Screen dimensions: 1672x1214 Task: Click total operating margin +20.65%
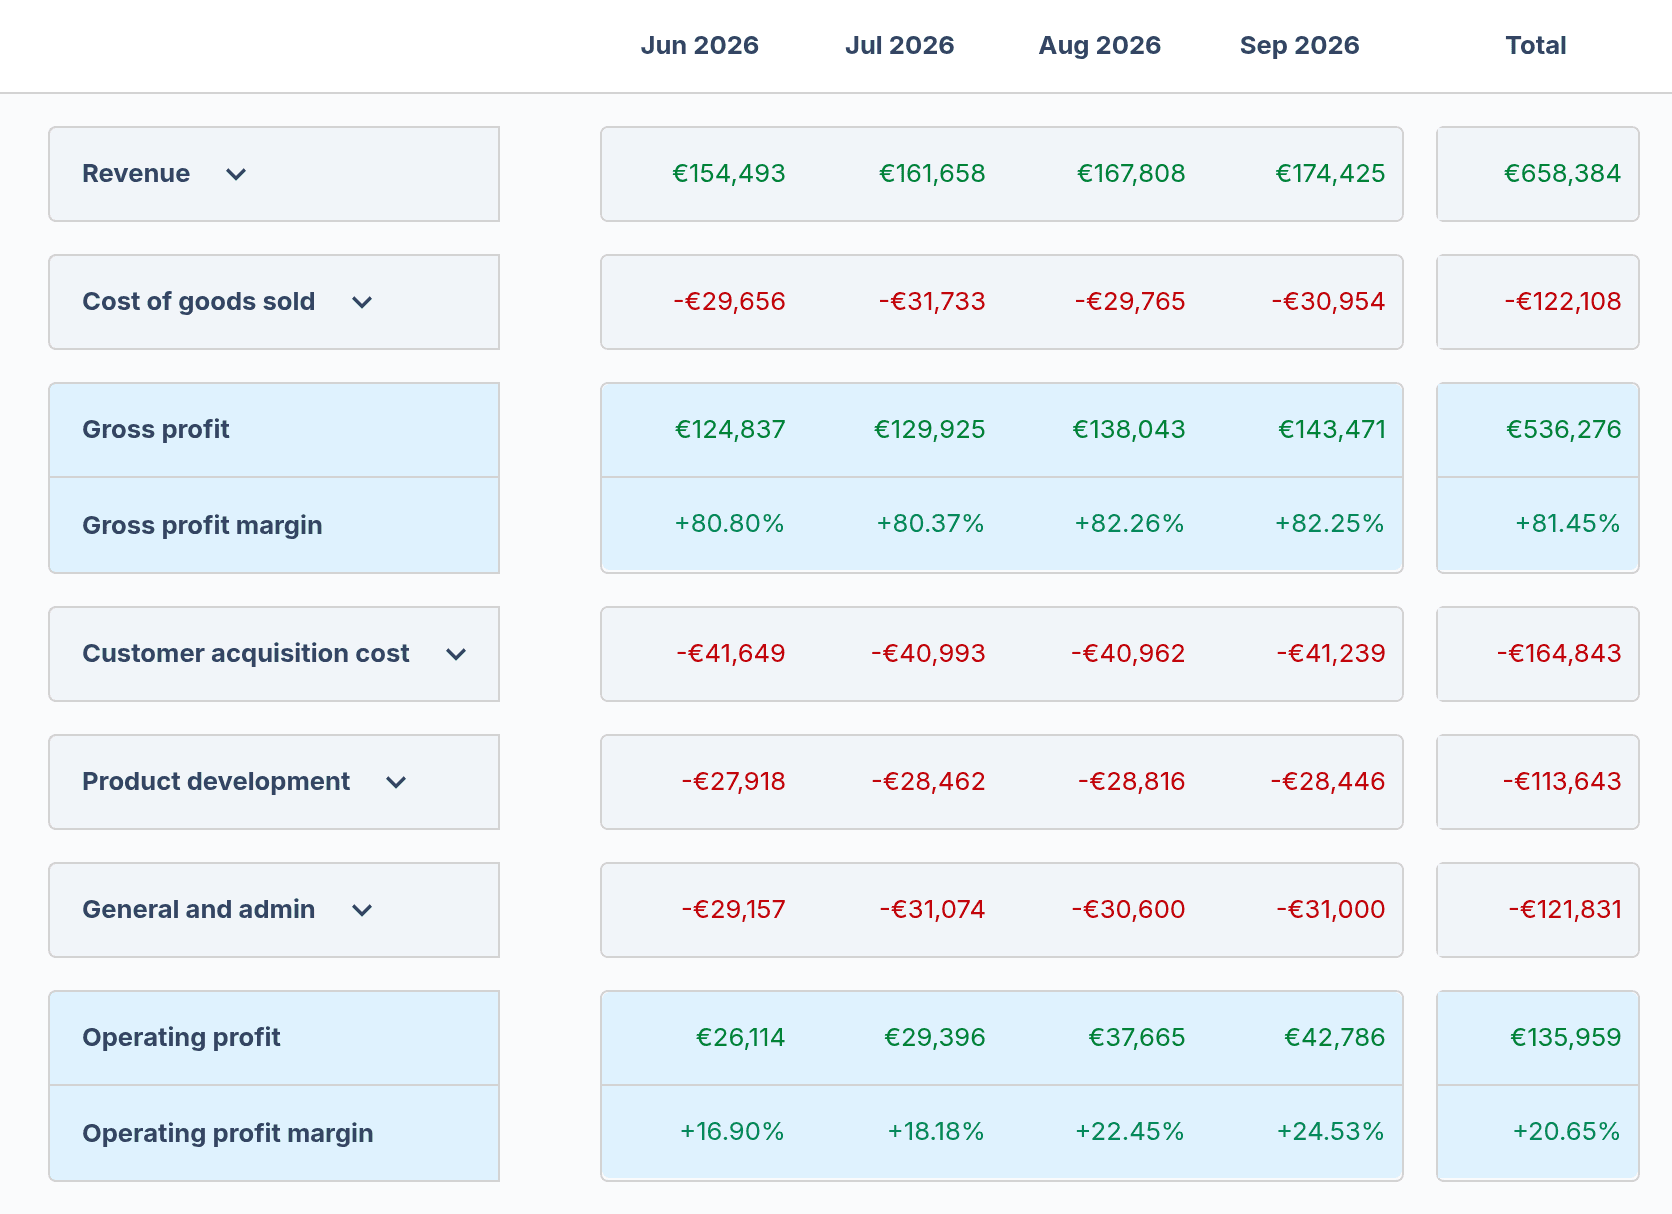coord(1566,1131)
